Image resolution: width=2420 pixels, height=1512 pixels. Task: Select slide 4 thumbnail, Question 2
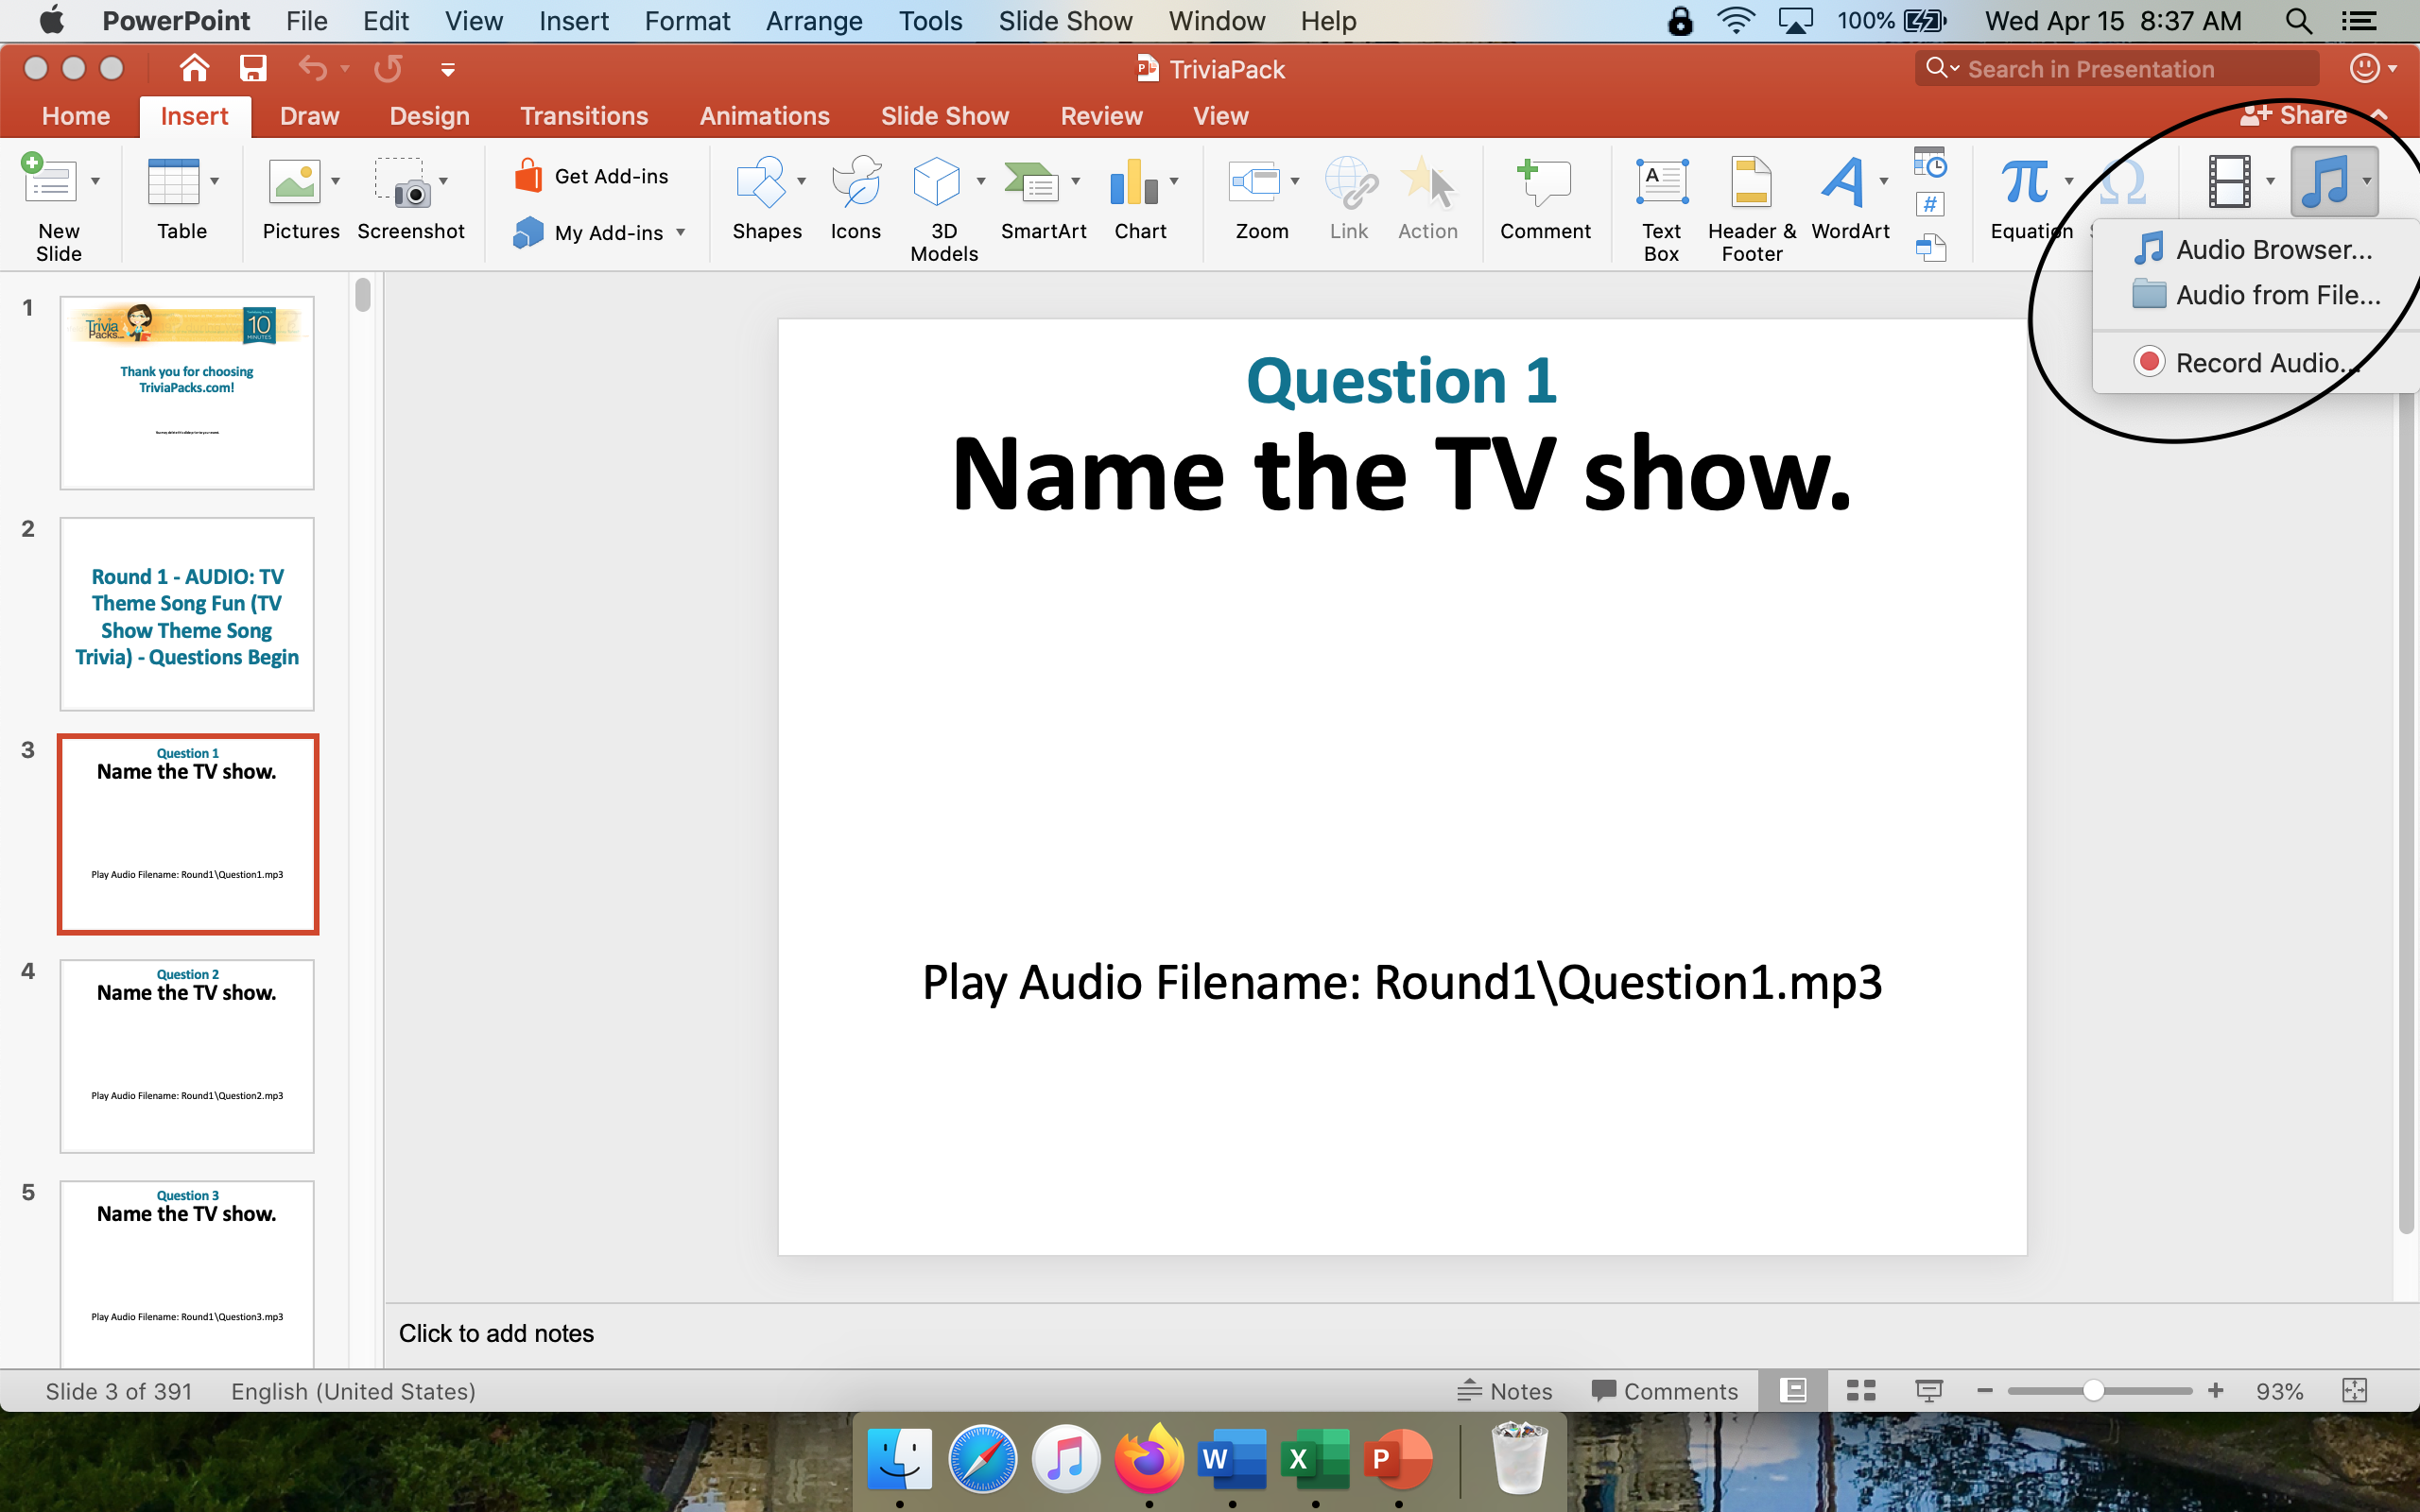tap(187, 1056)
